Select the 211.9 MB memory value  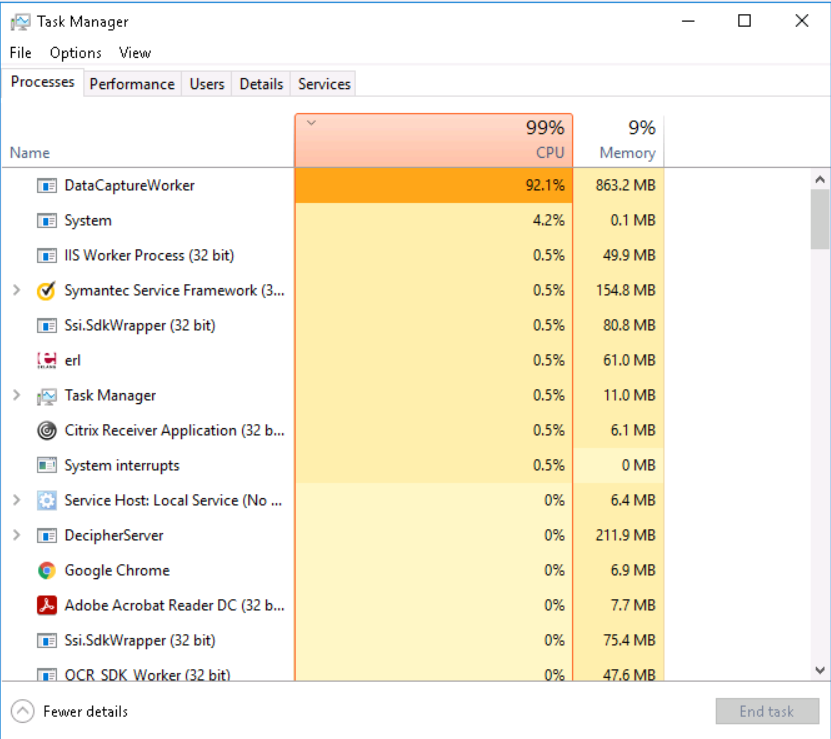625,535
